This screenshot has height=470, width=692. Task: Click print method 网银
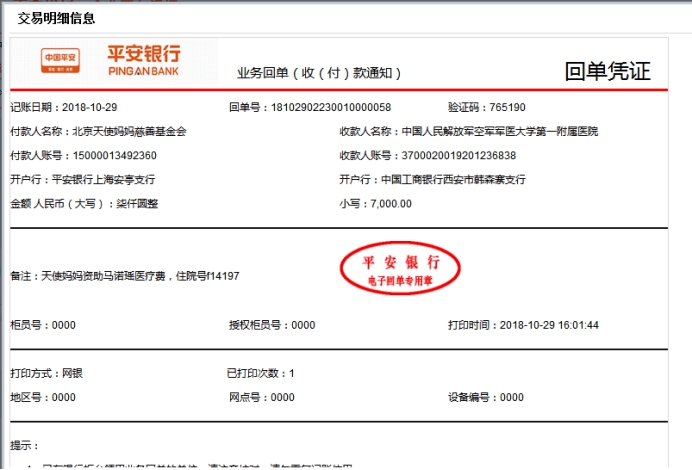pyautogui.click(x=72, y=373)
